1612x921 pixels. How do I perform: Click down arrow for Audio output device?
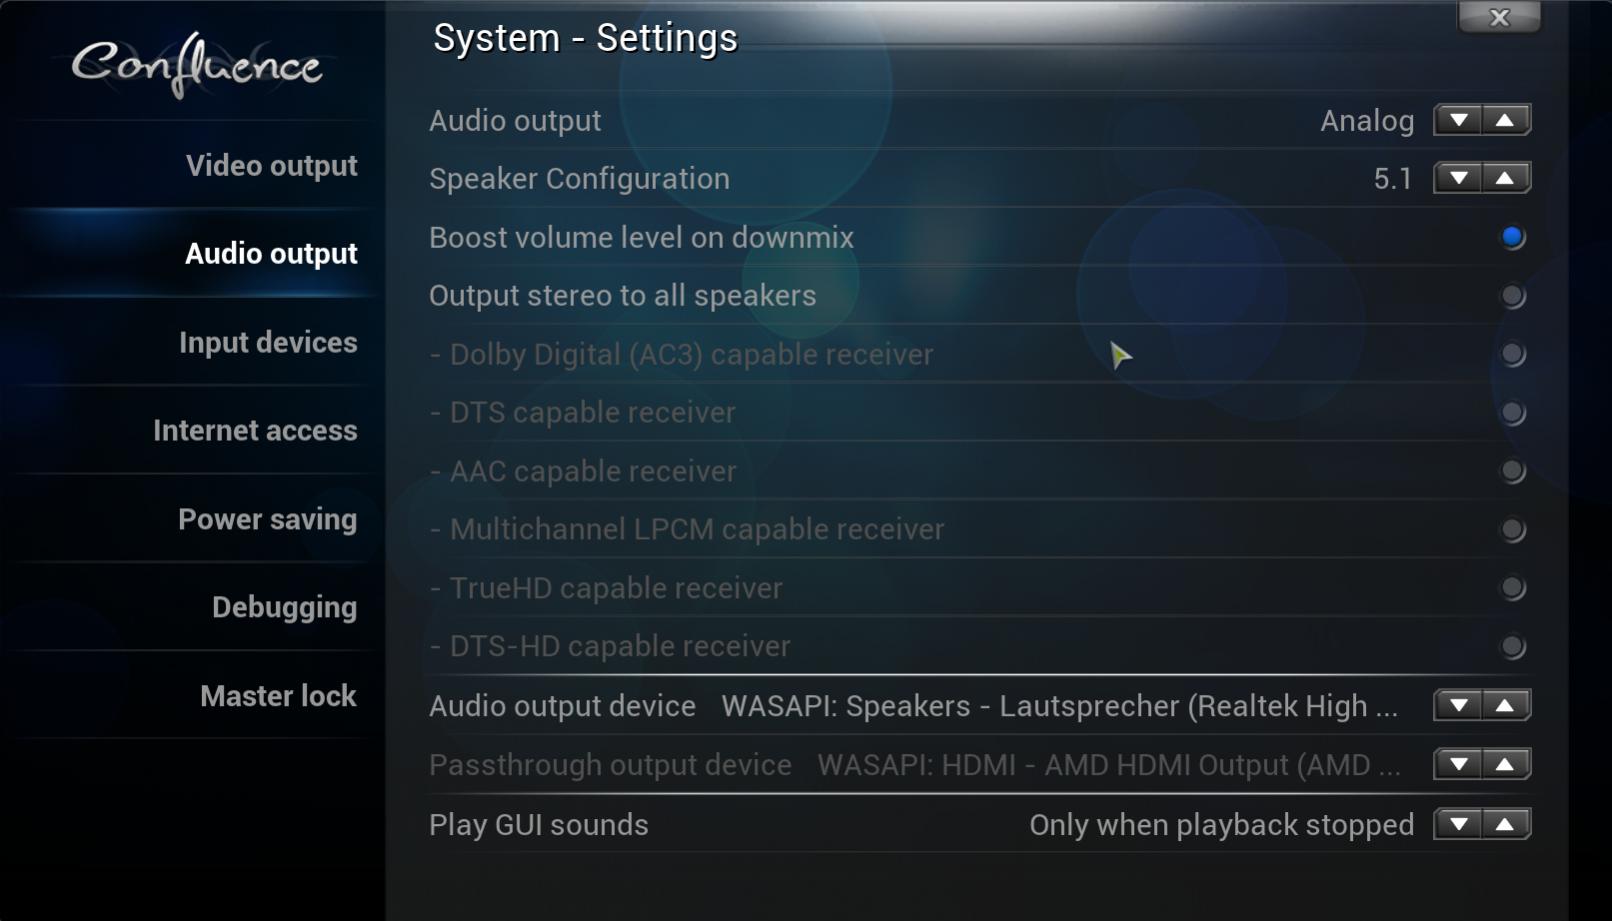[x=1458, y=706]
